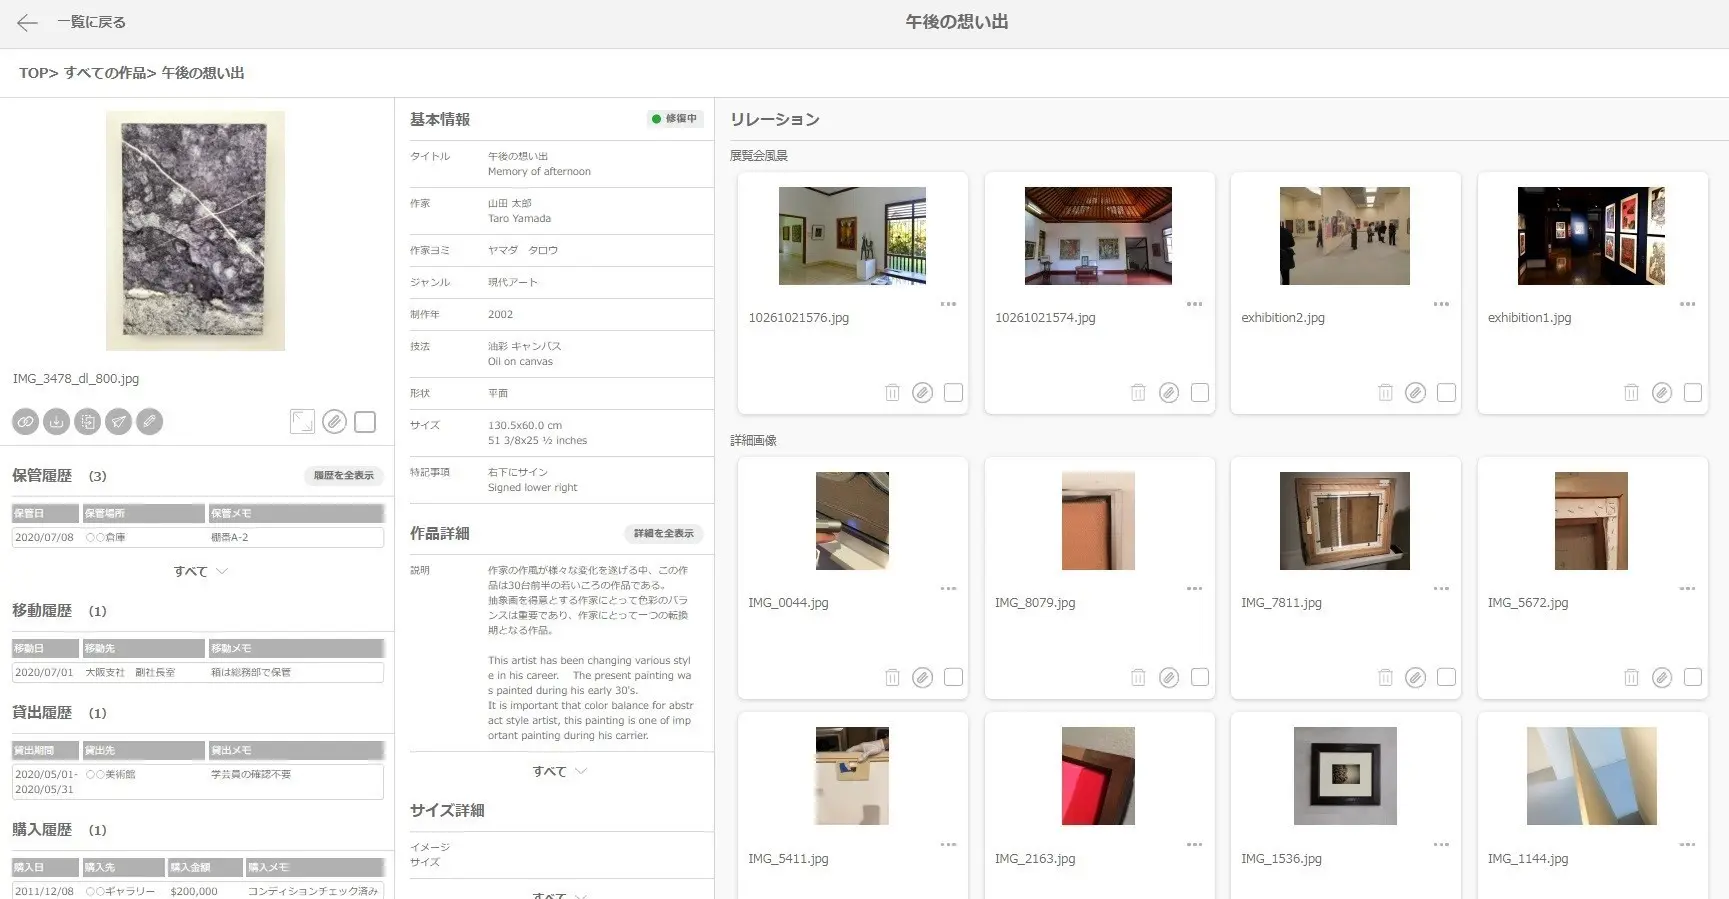Click paperclip icon on exhibition2.jpg card
The height and width of the screenshot is (899, 1729).
click(x=1416, y=393)
